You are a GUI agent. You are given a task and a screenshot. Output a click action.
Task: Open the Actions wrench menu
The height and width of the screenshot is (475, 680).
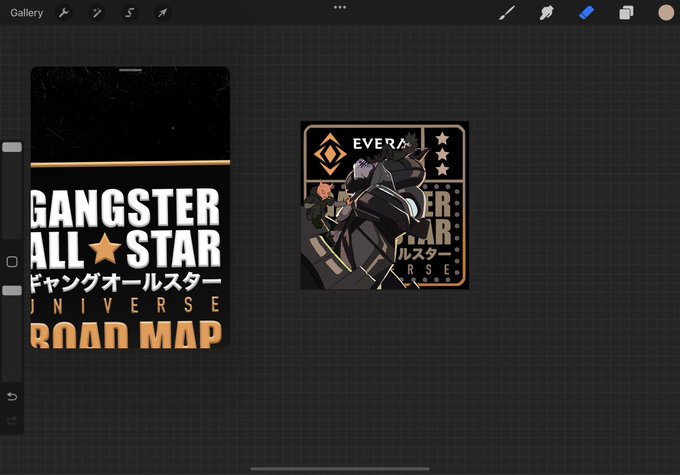click(x=64, y=13)
